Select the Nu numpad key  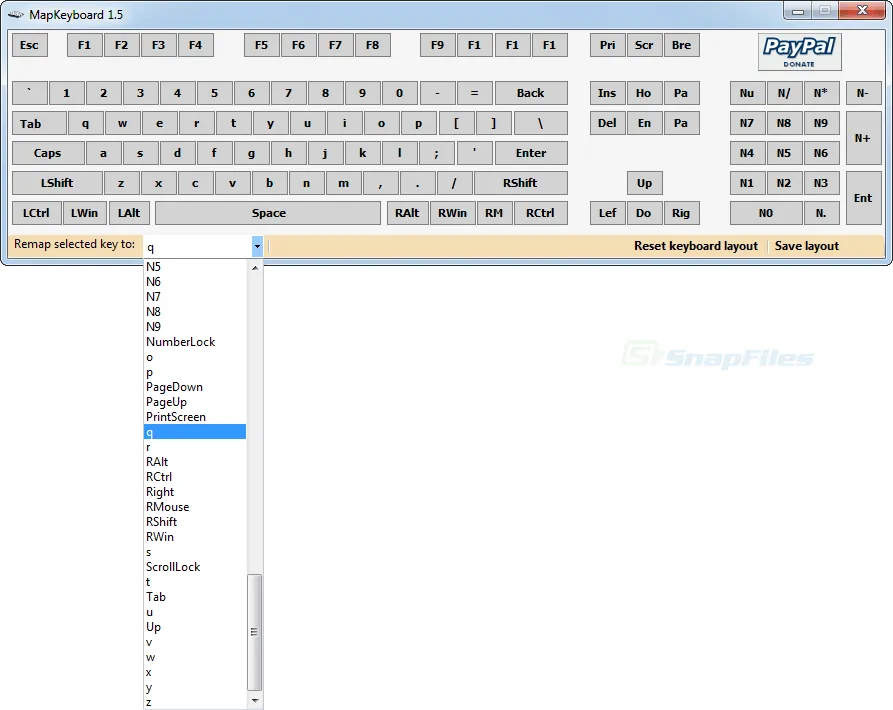pos(747,93)
